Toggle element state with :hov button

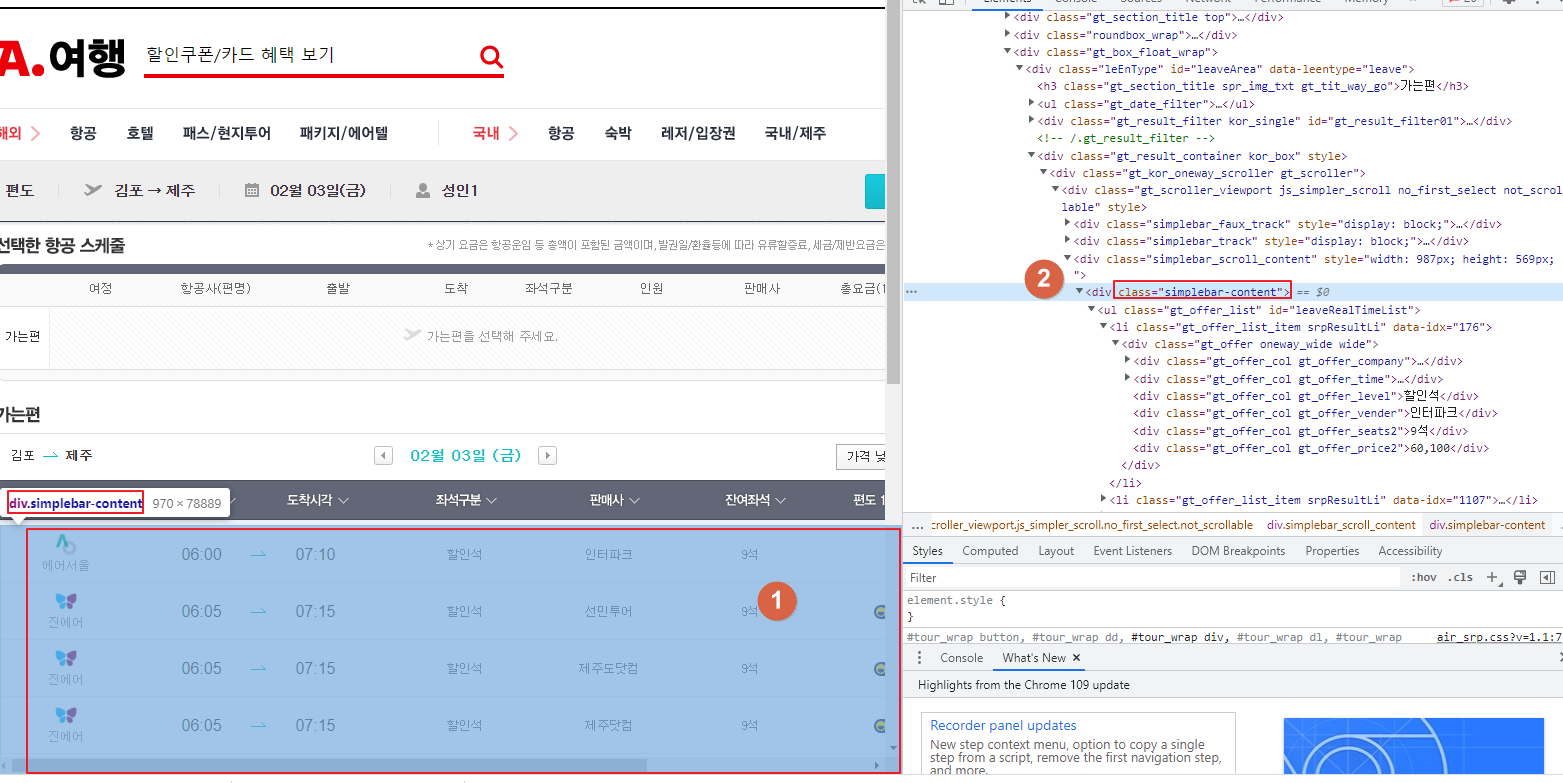(x=1424, y=577)
